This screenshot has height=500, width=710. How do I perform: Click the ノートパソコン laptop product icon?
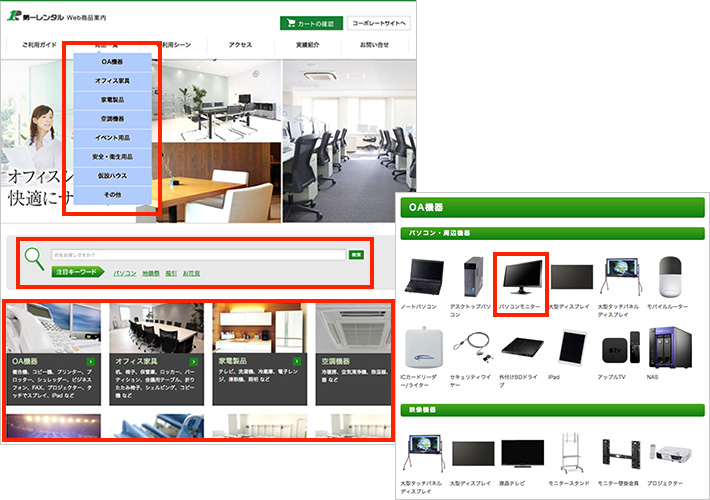423,276
